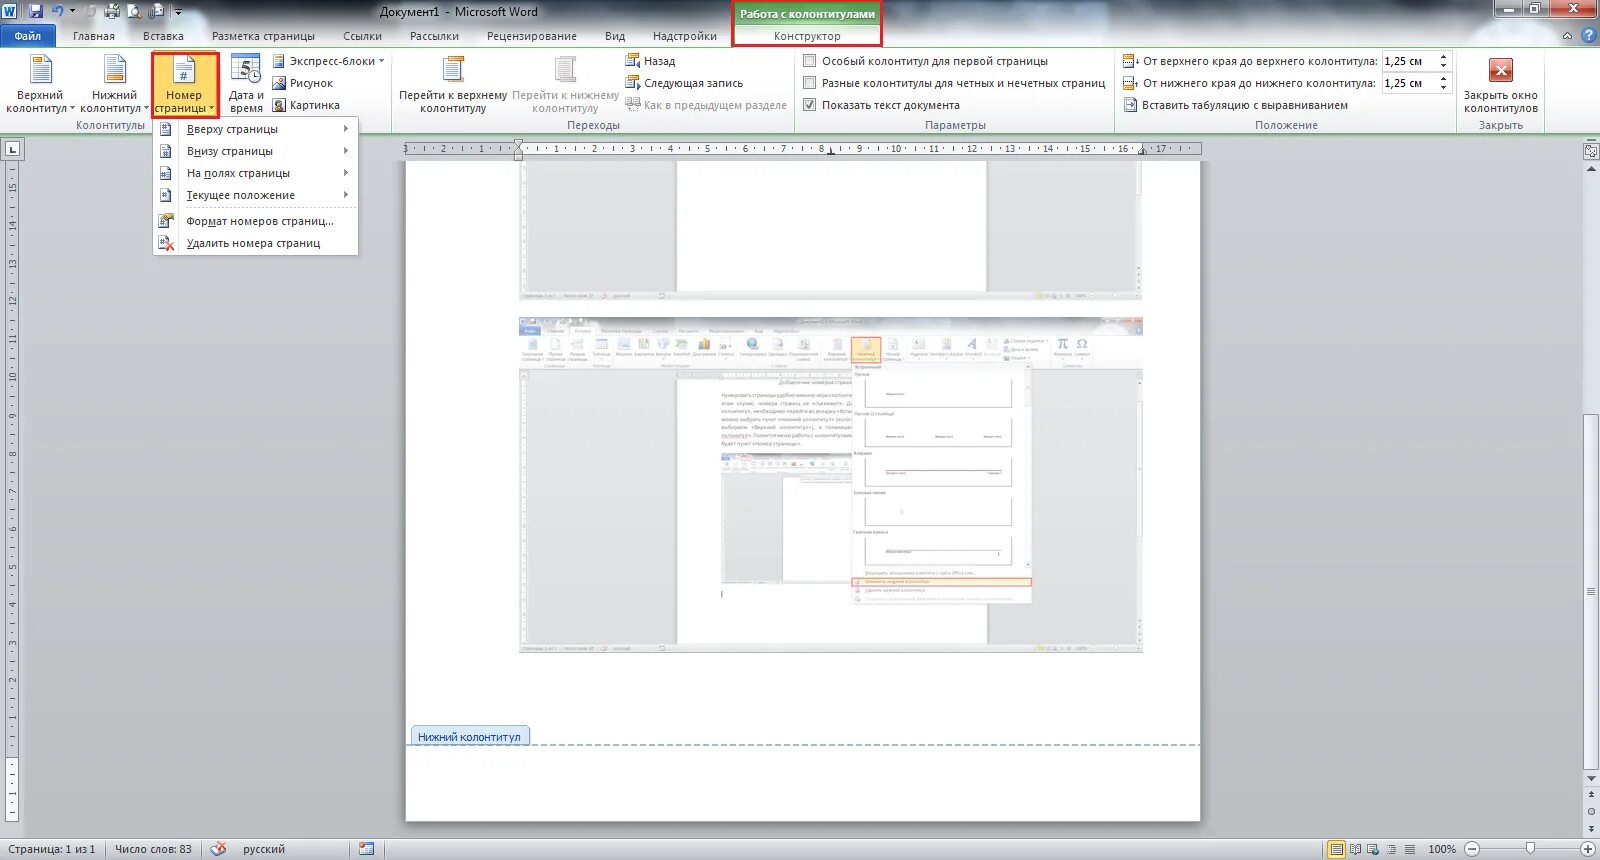Customize quick access toolbar dropdown
This screenshot has height=860, width=1600.
[x=178, y=12]
